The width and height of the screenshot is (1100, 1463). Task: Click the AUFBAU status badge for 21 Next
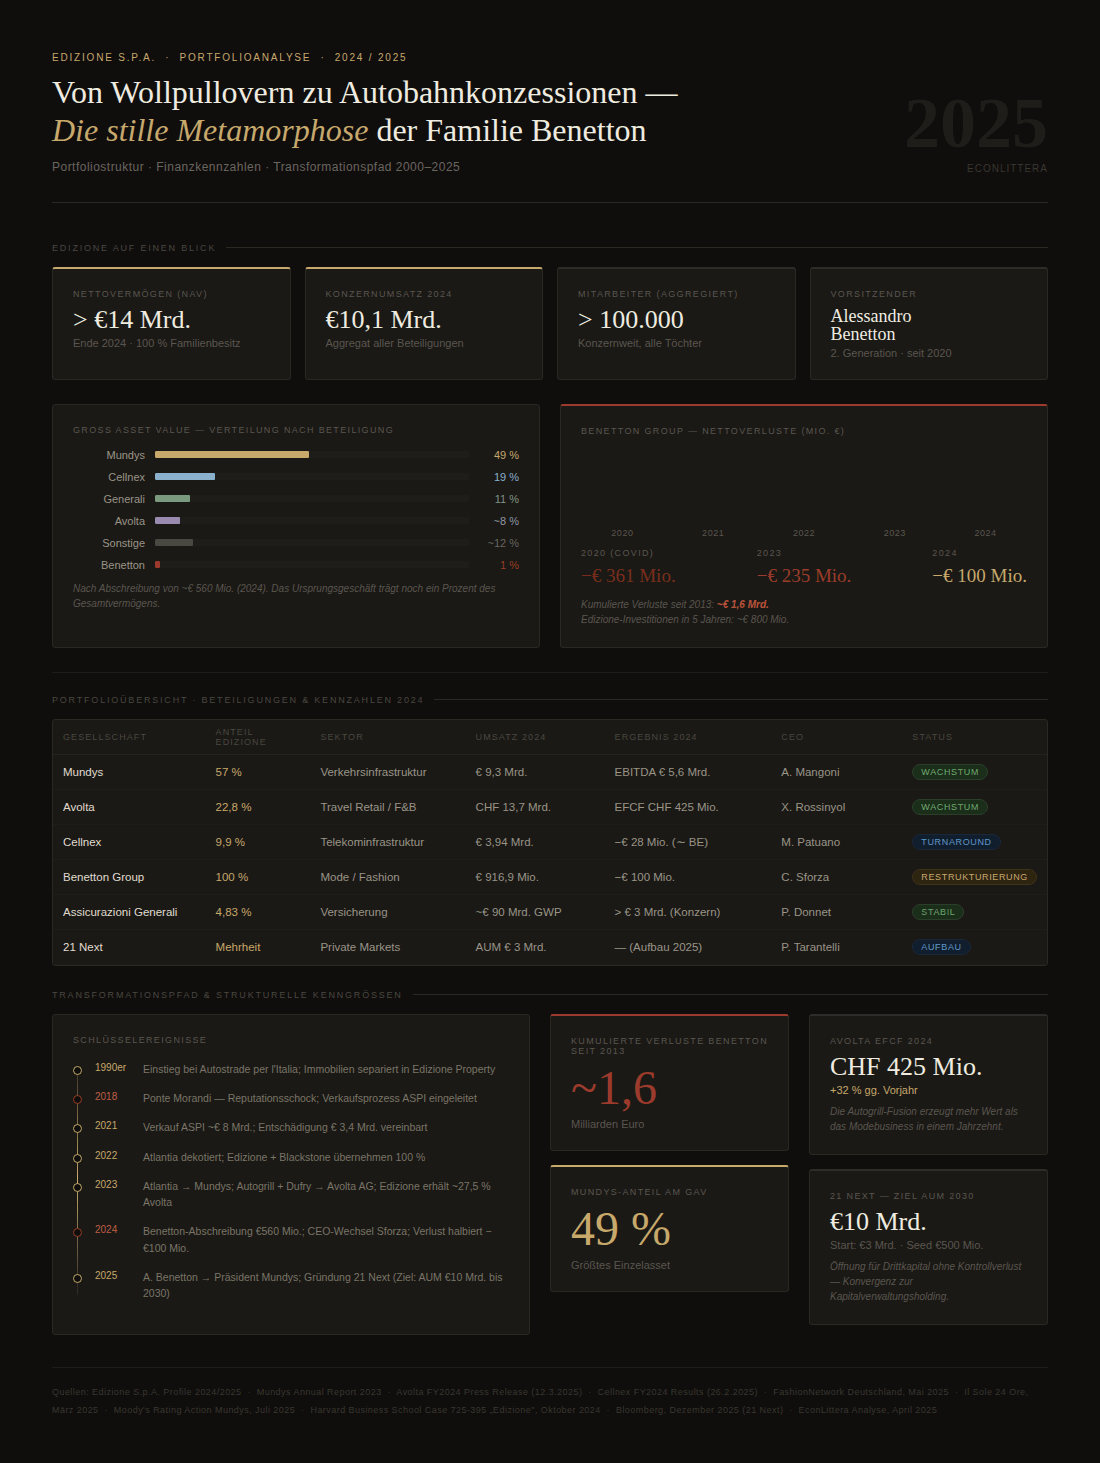tap(940, 947)
